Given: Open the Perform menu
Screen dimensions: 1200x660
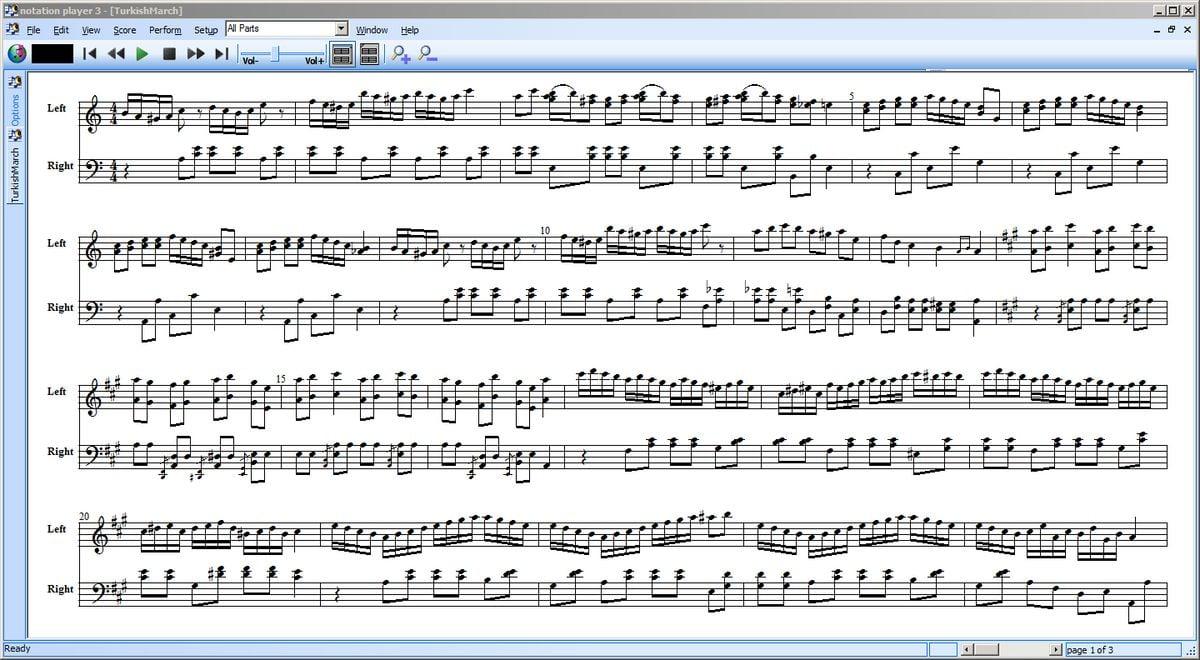Looking at the screenshot, I should coord(165,30).
